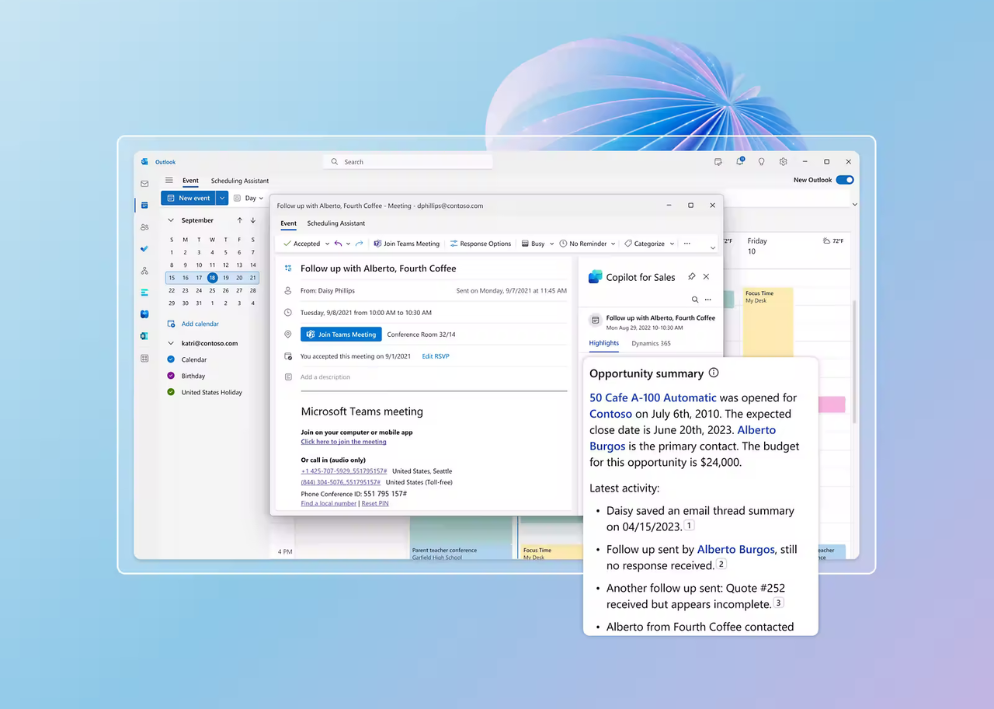
Task: Toggle the Birthday calendar checkbox
Action: 171,376
